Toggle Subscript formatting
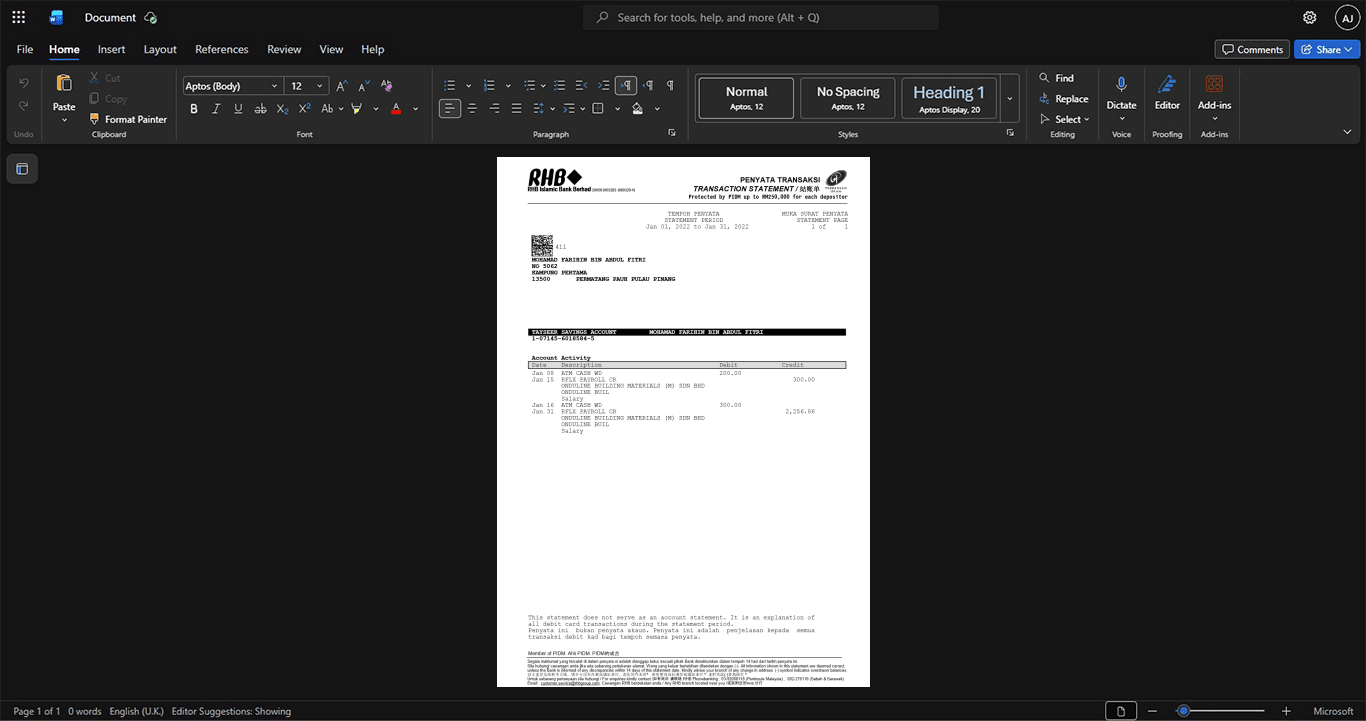The width and height of the screenshot is (1366, 721). tap(282, 108)
